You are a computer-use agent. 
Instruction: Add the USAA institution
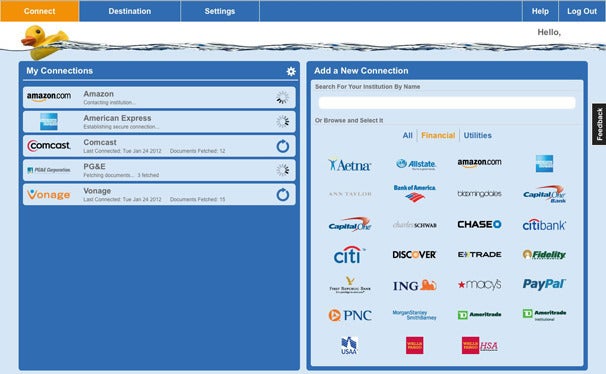point(349,345)
